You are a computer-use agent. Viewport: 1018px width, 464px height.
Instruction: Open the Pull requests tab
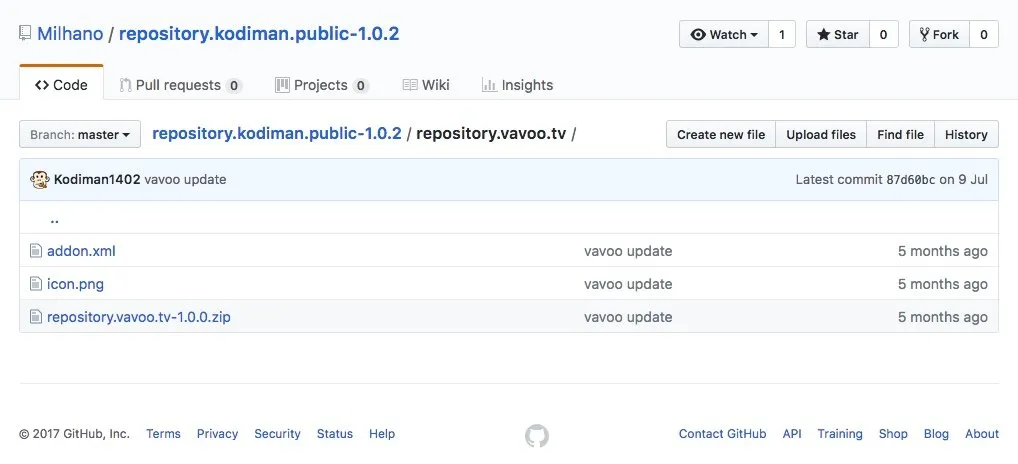[x=180, y=85]
